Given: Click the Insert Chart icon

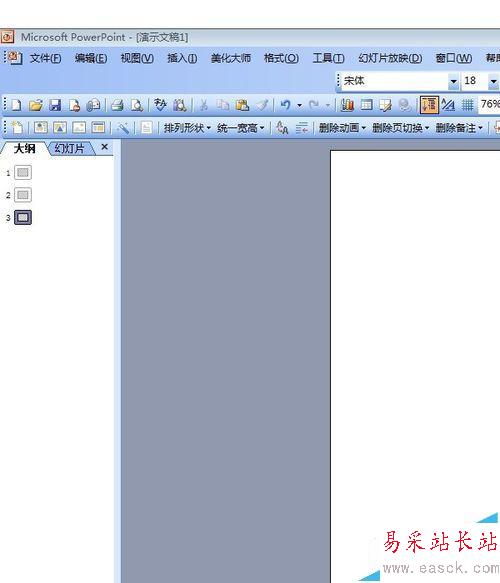Looking at the screenshot, I should (x=347, y=105).
